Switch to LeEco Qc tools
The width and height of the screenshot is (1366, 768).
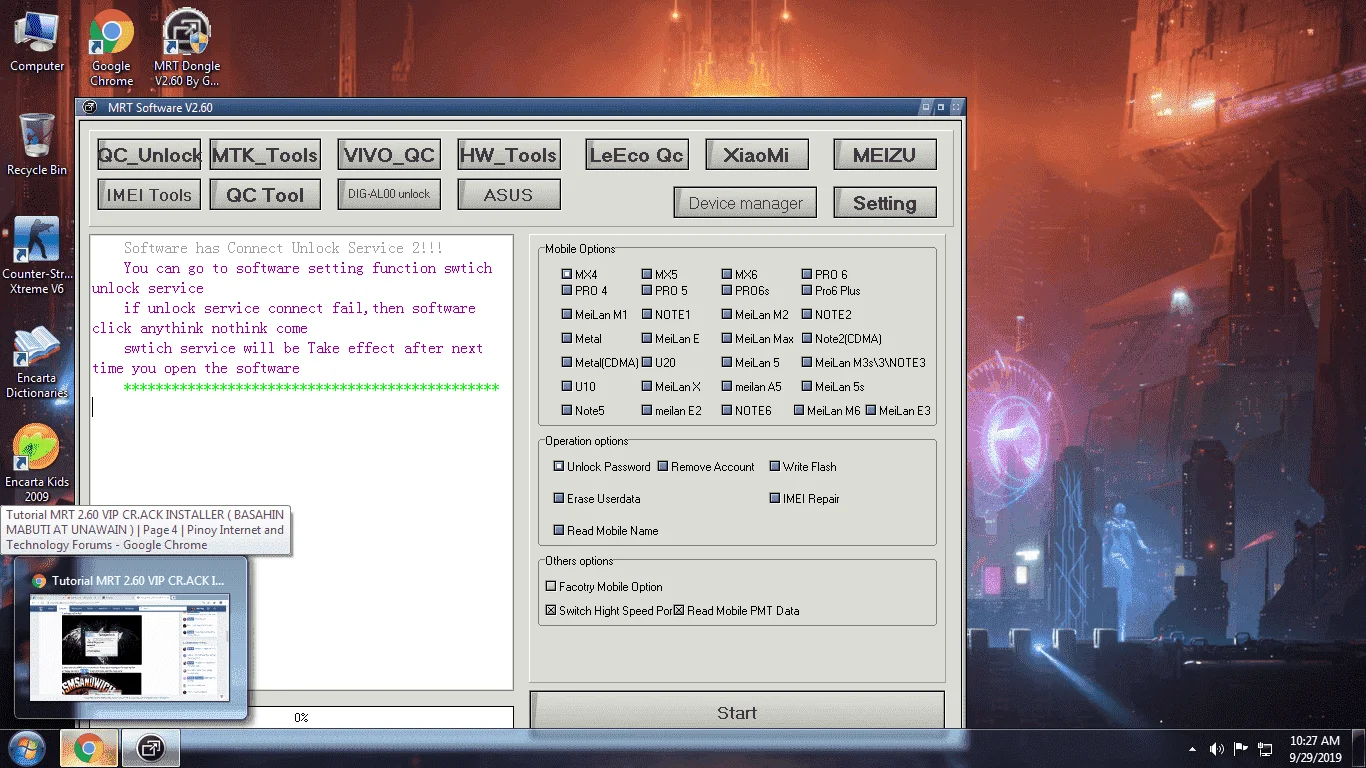tap(636, 155)
